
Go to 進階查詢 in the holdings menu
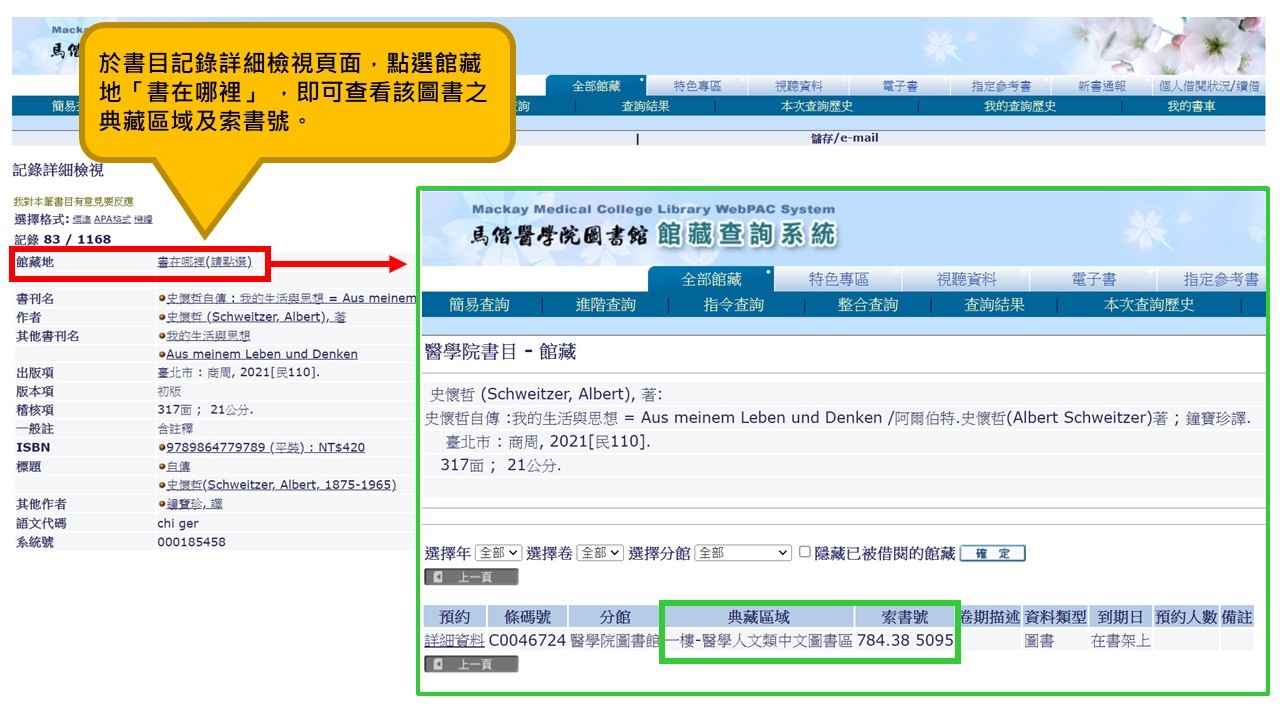pyautogui.click(x=605, y=305)
